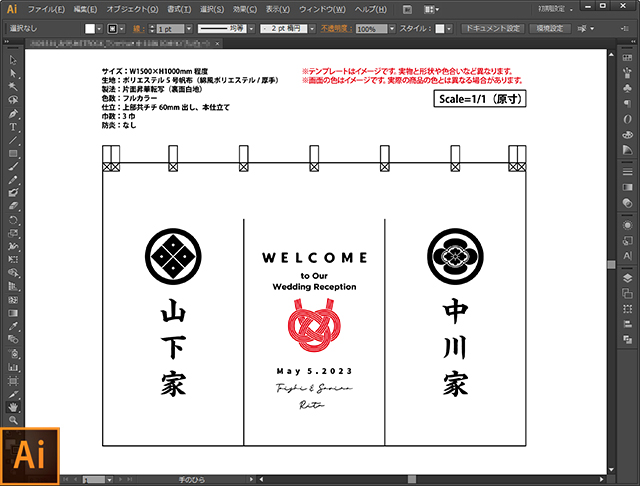Click the ドキュメント設定 button
Screen dimensions: 640x486
click(x=493, y=29)
